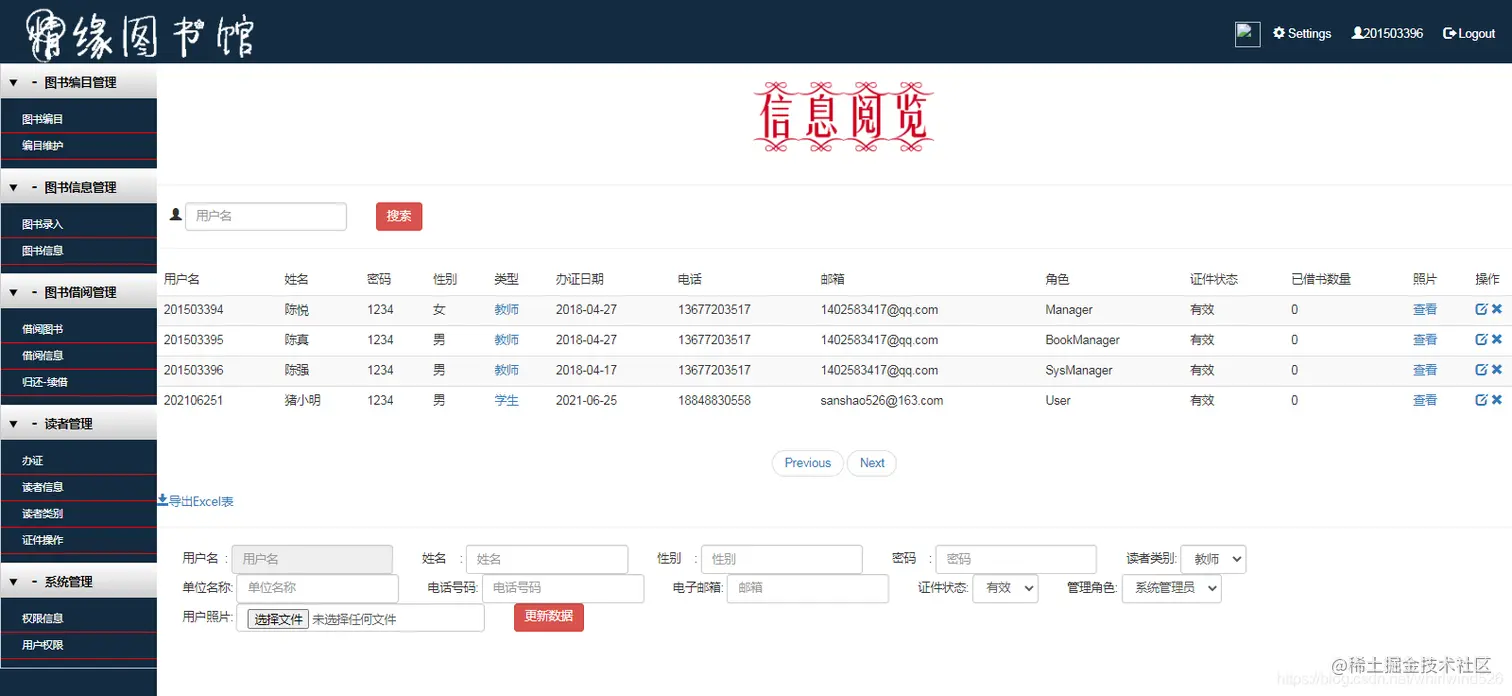Screen dimensions: 1512x696
Task: Open Settings from the top bar
Action: (1302, 33)
